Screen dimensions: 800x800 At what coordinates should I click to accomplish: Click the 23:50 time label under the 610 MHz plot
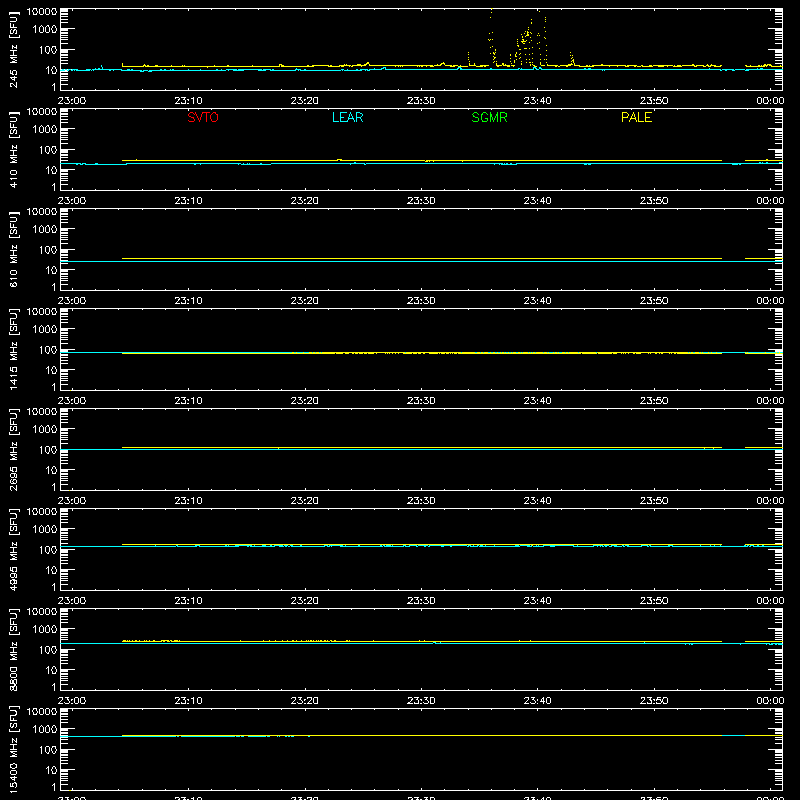tap(654, 301)
